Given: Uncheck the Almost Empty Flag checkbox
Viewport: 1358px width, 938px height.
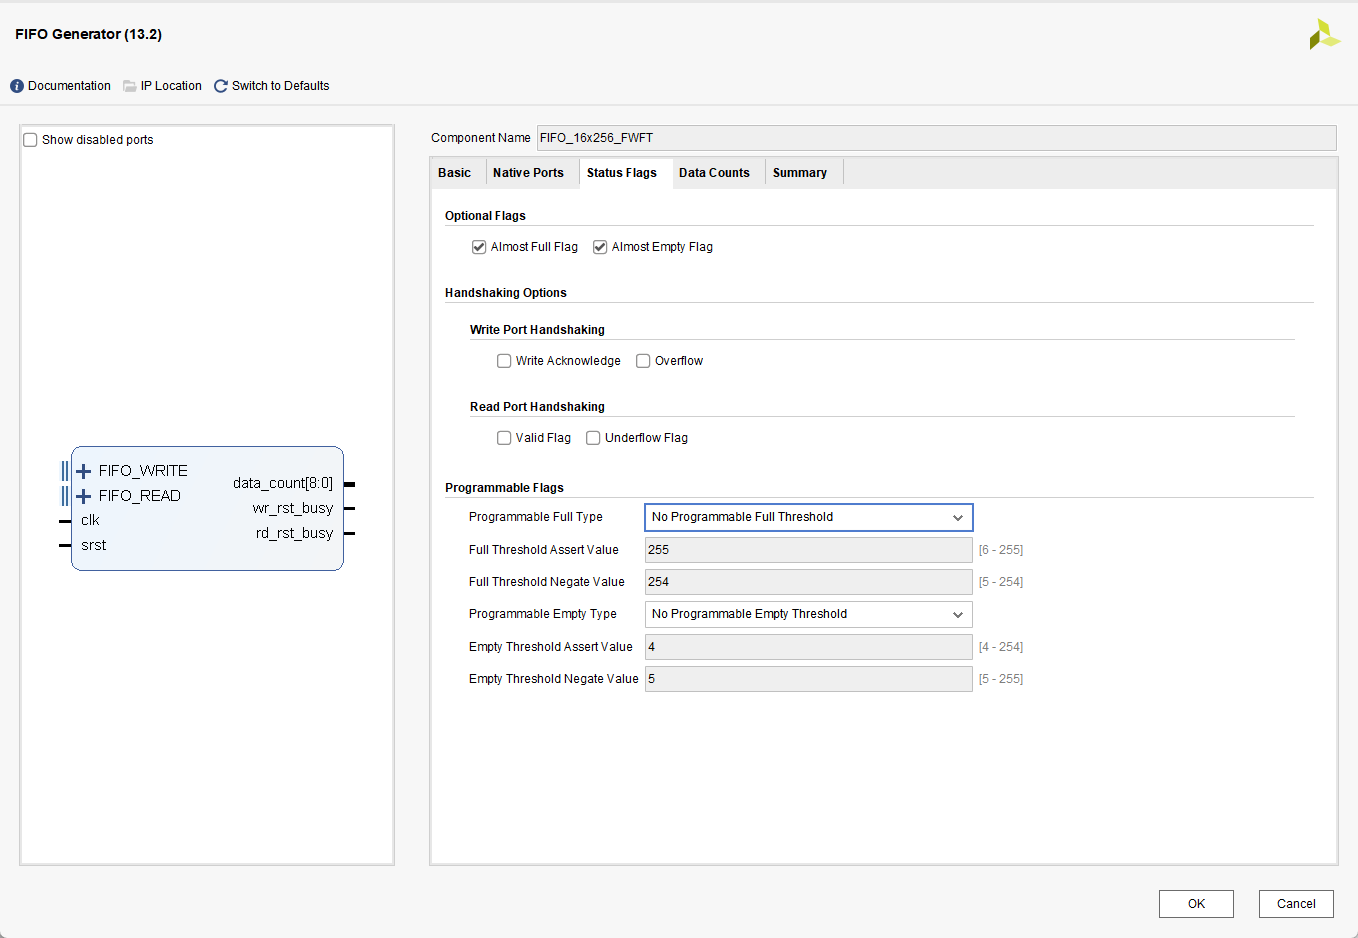Looking at the screenshot, I should pyautogui.click(x=600, y=247).
